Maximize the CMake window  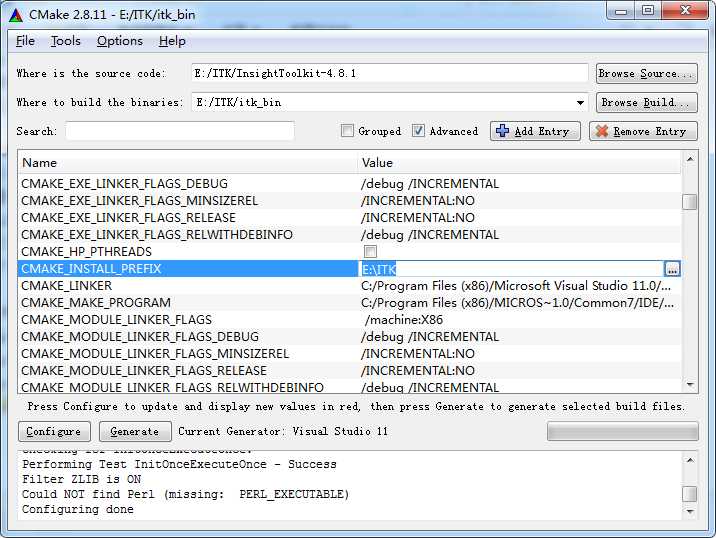click(x=648, y=11)
